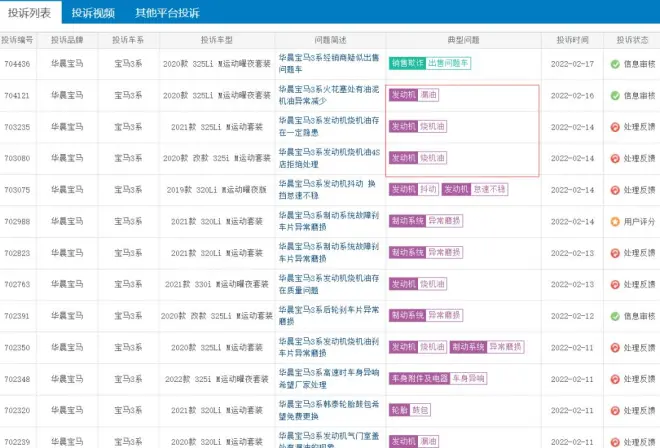This screenshot has width=660, height=448.
Task: Click red 处理反馈 icon in row 703235
Action: 615,127
